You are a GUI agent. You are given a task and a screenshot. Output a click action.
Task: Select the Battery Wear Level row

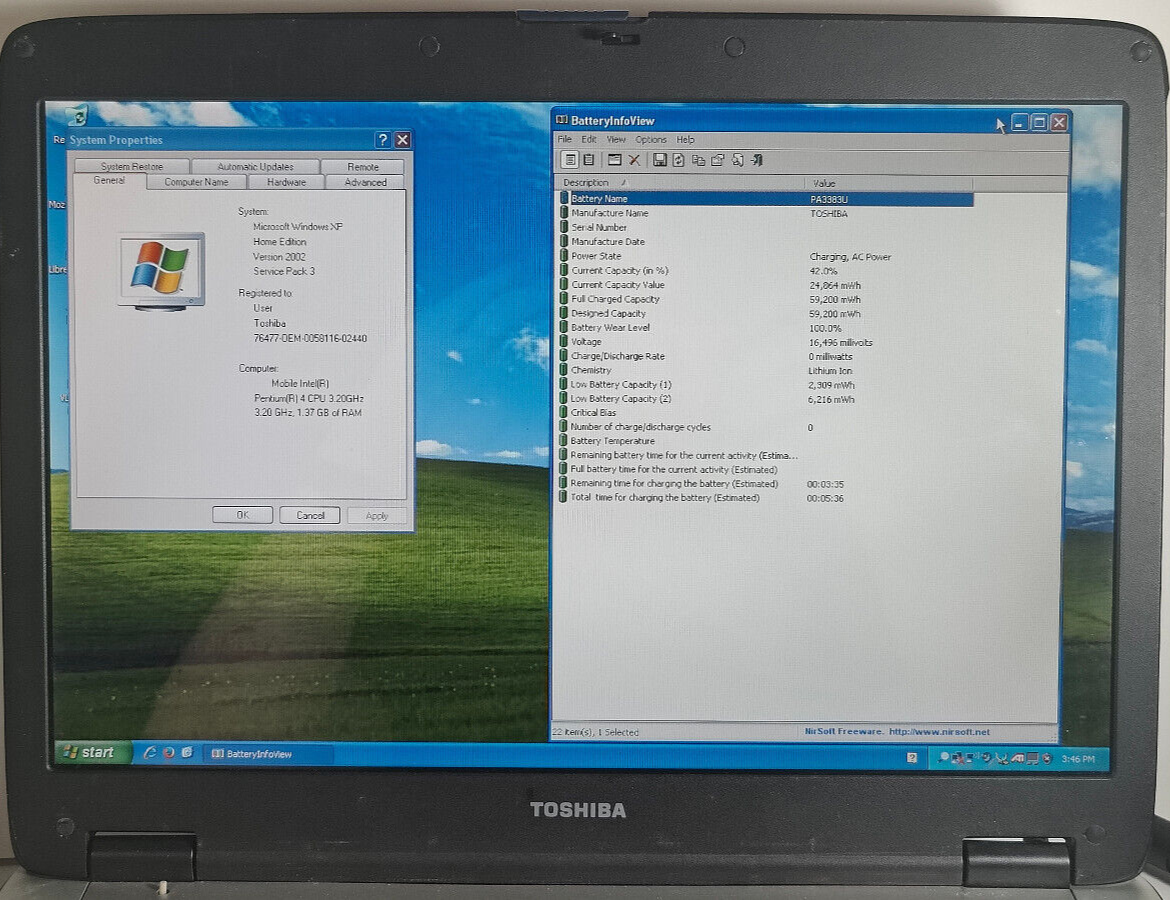click(765, 327)
